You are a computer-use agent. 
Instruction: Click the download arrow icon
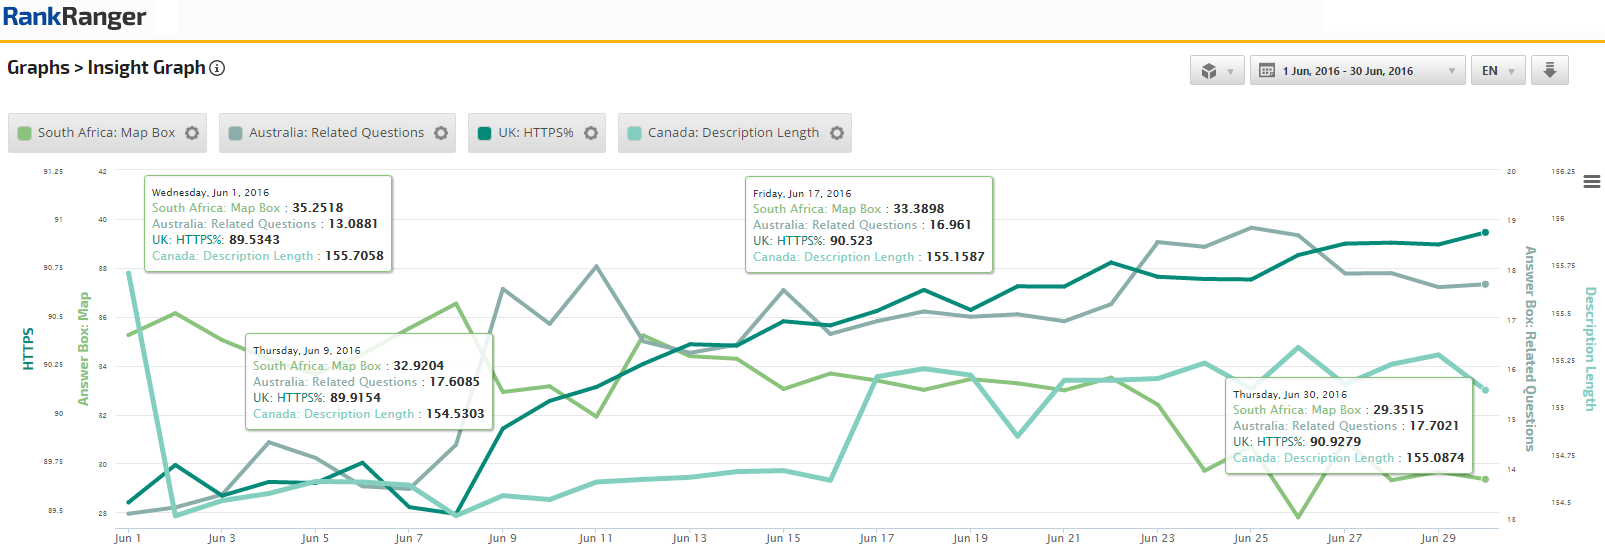(1549, 70)
